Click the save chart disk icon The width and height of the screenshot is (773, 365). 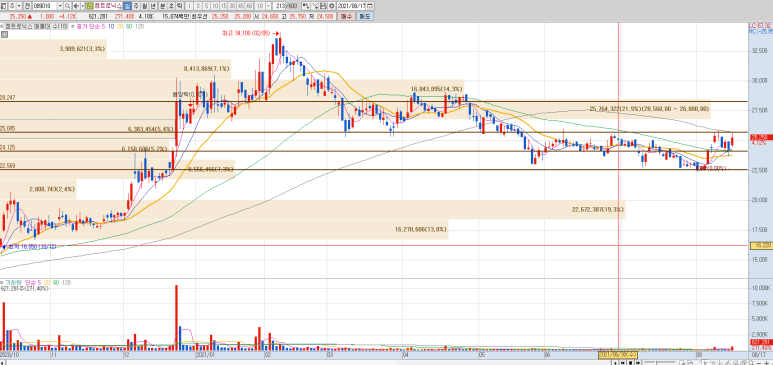pos(323,6)
